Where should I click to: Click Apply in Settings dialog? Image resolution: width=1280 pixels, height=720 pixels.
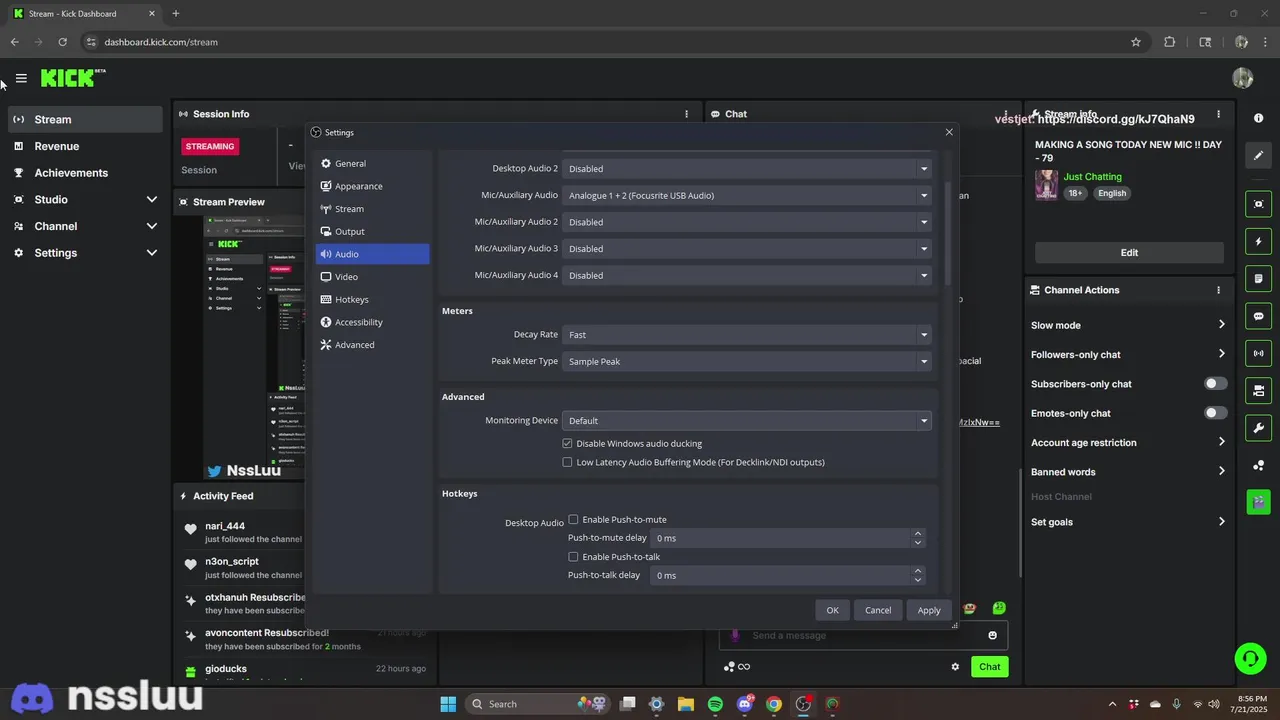pos(929,610)
